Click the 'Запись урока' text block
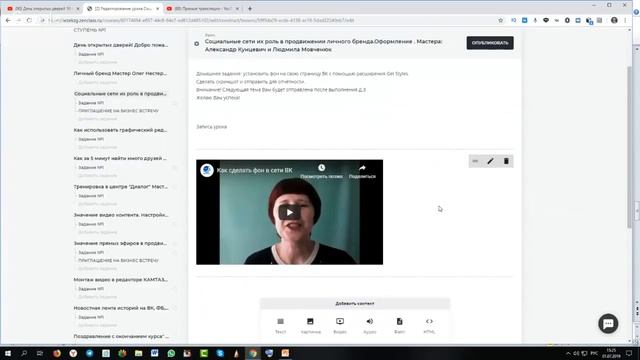This screenshot has height=360, width=640. (x=211, y=127)
